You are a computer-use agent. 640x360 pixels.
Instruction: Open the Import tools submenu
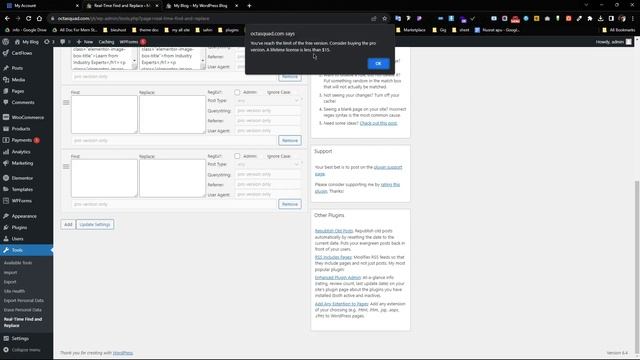(x=11, y=272)
